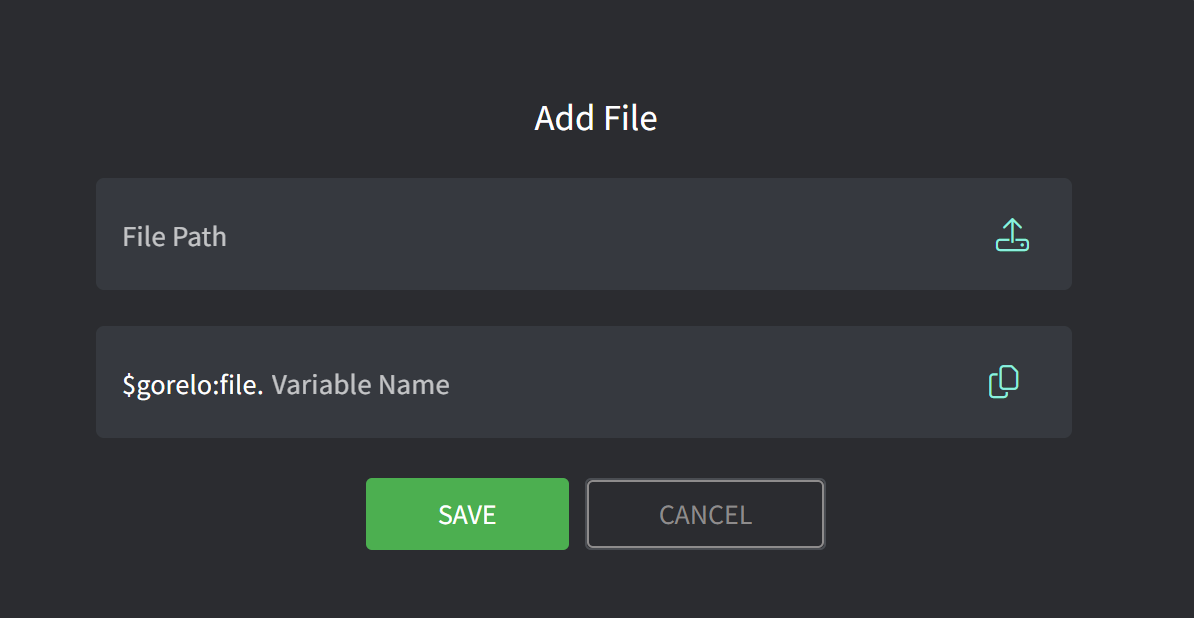The height and width of the screenshot is (618, 1194).
Task: Click the green SAVE button
Action: coord(468,514)
